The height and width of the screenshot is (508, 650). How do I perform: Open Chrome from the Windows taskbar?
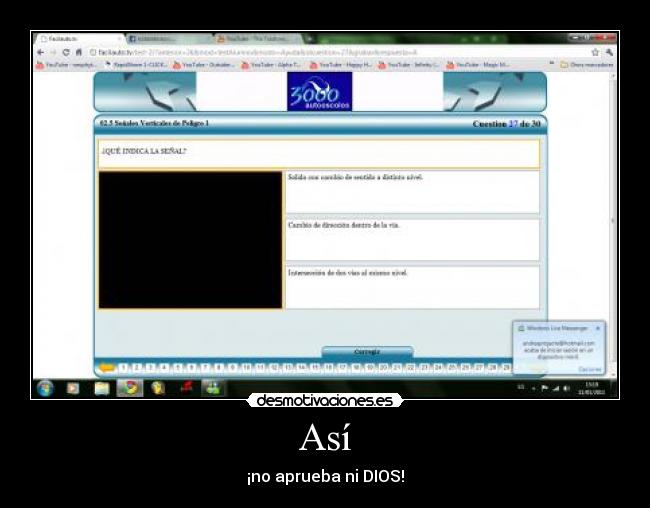coord(129,388)
